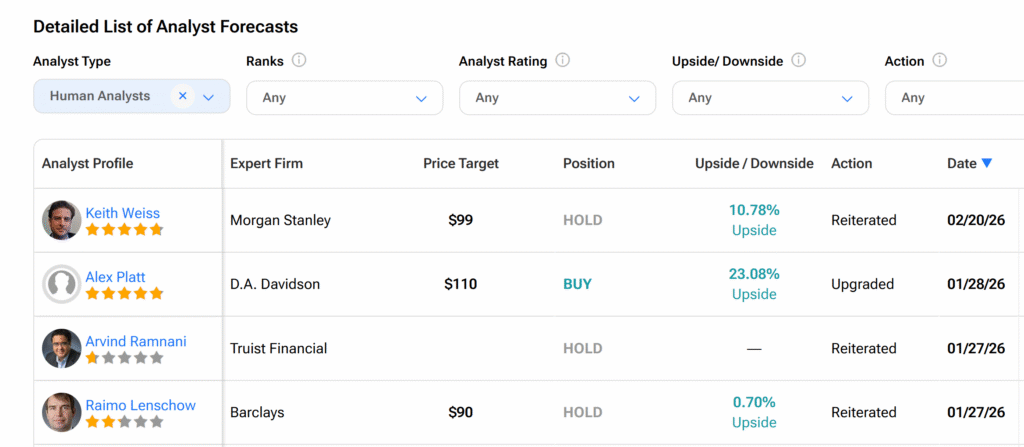Image resolution: width=1024 pixels, height=447 pixels.
Task: Open Alex Platt analyst profile link
Action: point(116,277)
